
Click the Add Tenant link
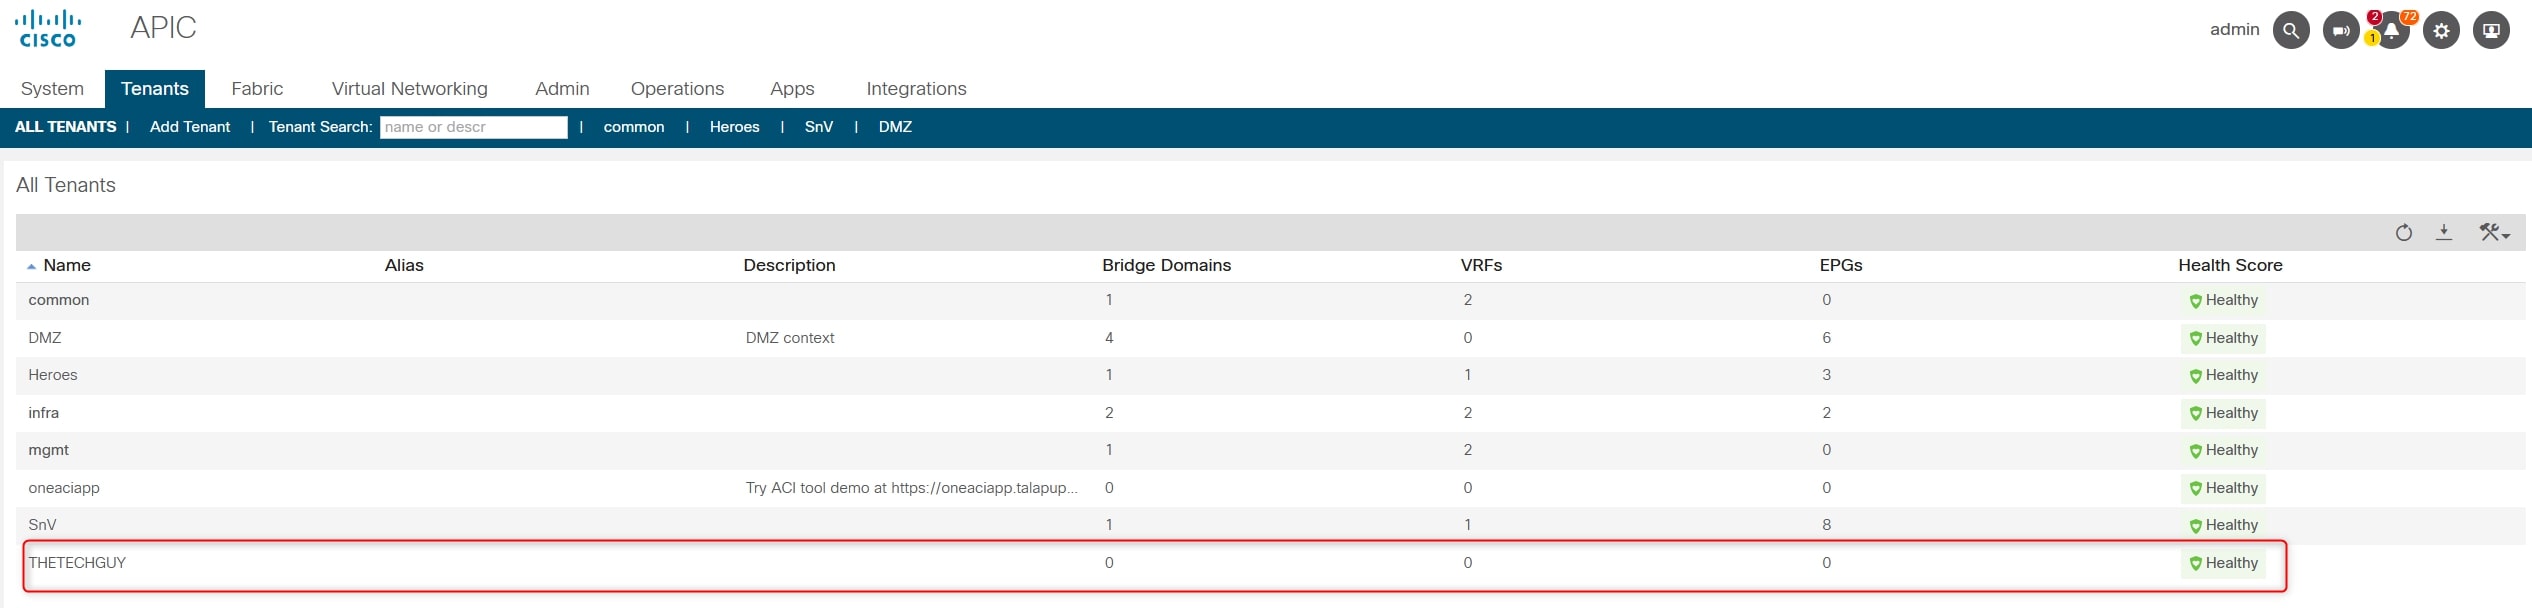pyautogui.click(x=190, y=127)
